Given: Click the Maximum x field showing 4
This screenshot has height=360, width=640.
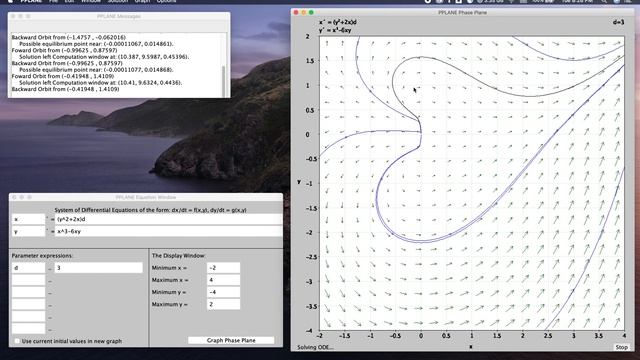Looking at the screenshot, I should (x=223, y=280).
